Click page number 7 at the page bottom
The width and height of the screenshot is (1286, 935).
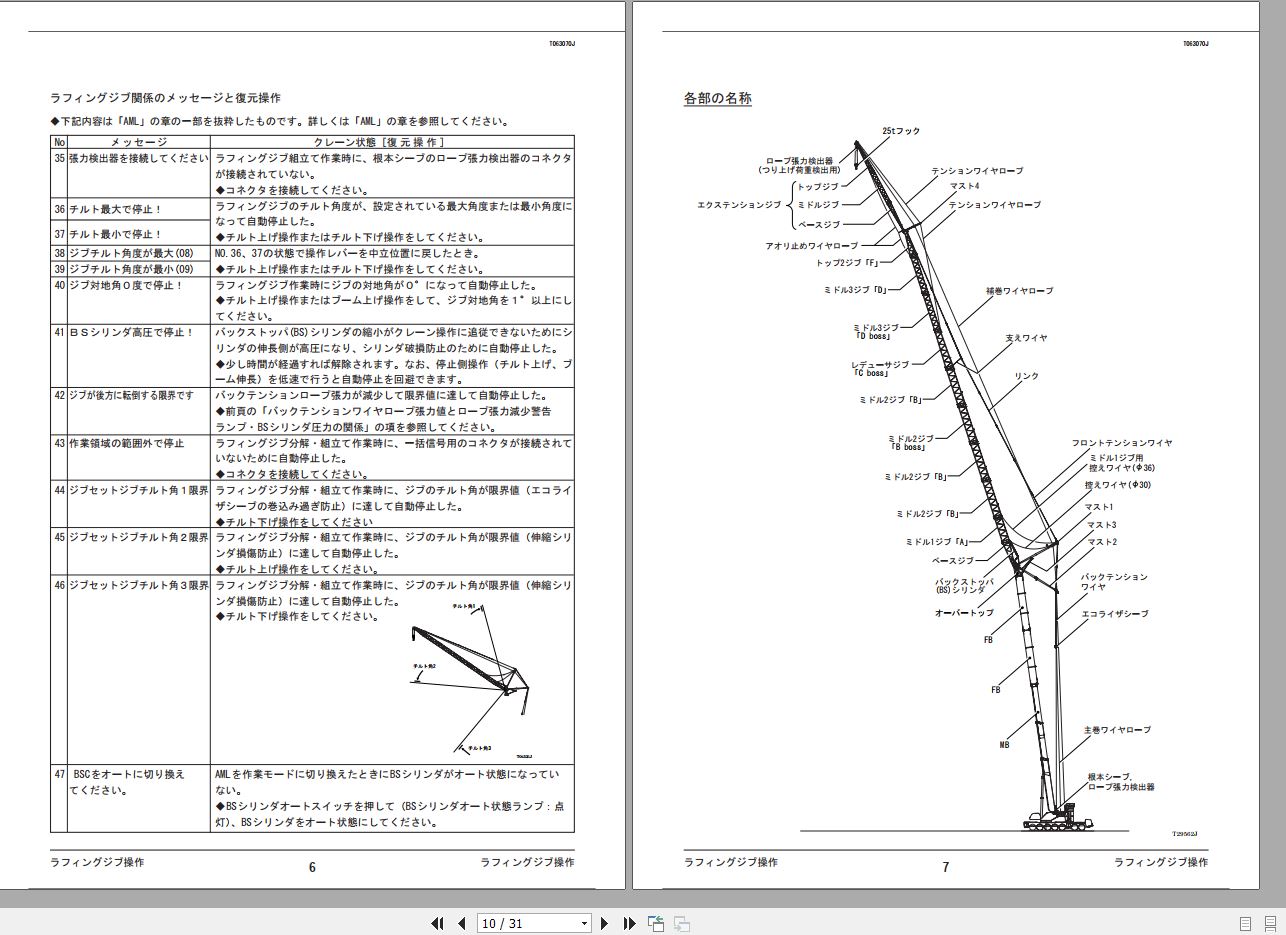coord(945,868)
